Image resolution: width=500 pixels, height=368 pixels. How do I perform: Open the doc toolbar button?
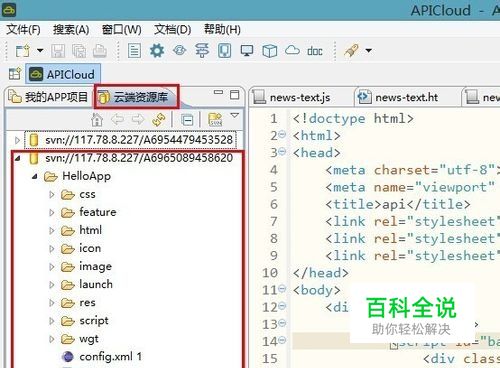pos(315,51)
